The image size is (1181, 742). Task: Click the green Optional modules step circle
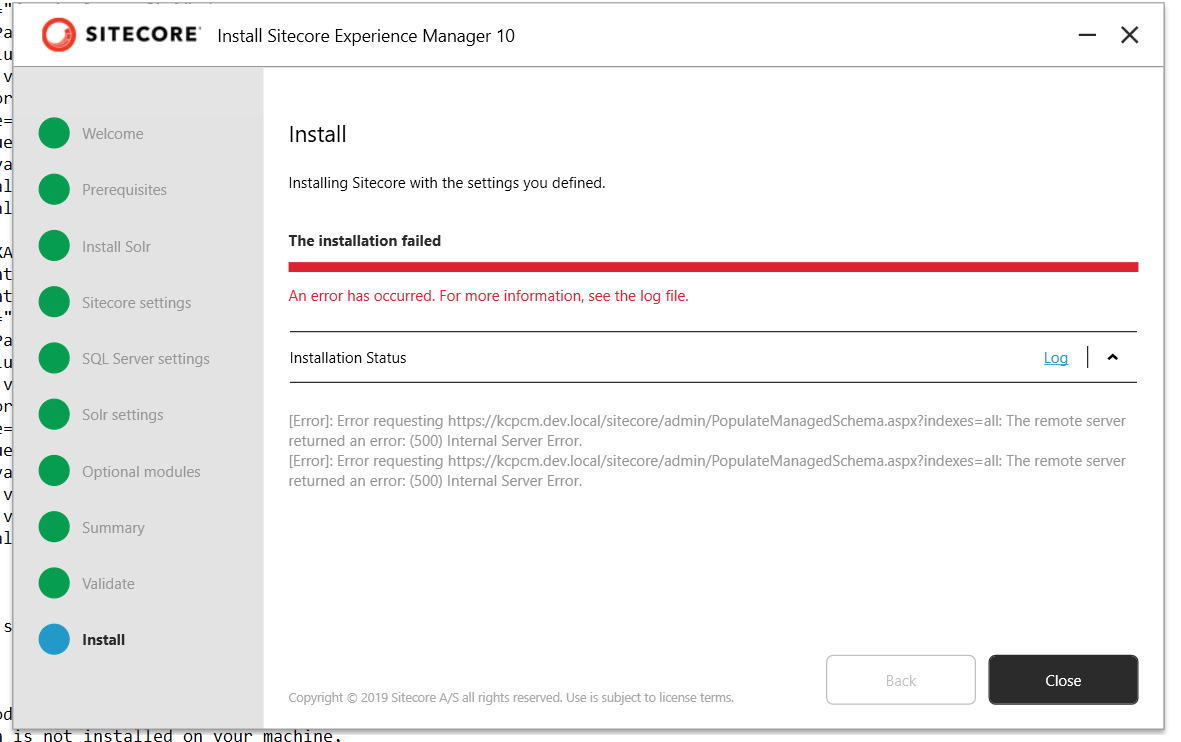click(x=54, y=471)
